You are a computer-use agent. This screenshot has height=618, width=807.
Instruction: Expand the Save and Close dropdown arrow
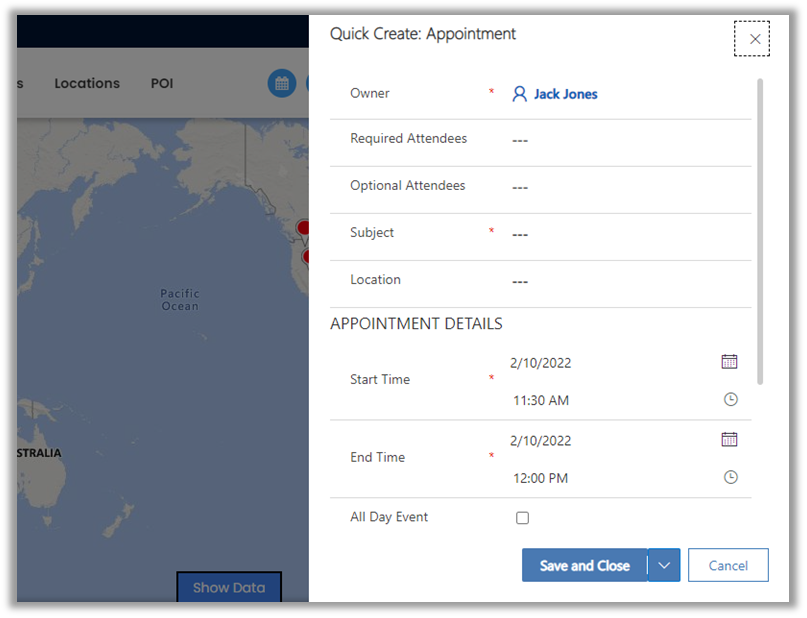pos(665,565)
